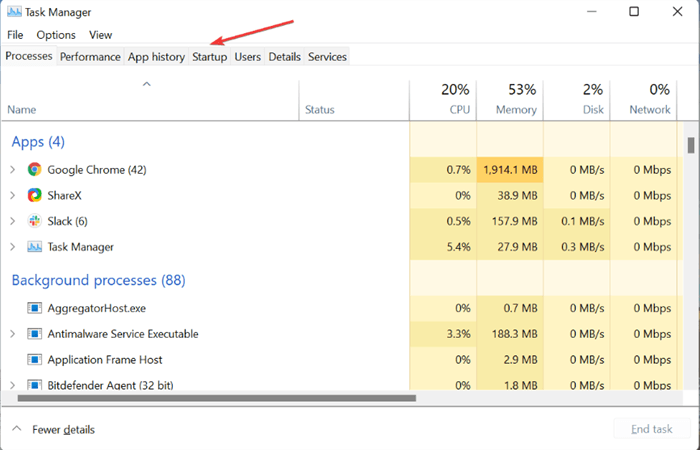Click Slack's 157.9 MB memory cell
The width and height of the screenshot is (700, 450).
pyautogui.click(x=510, y=221)
